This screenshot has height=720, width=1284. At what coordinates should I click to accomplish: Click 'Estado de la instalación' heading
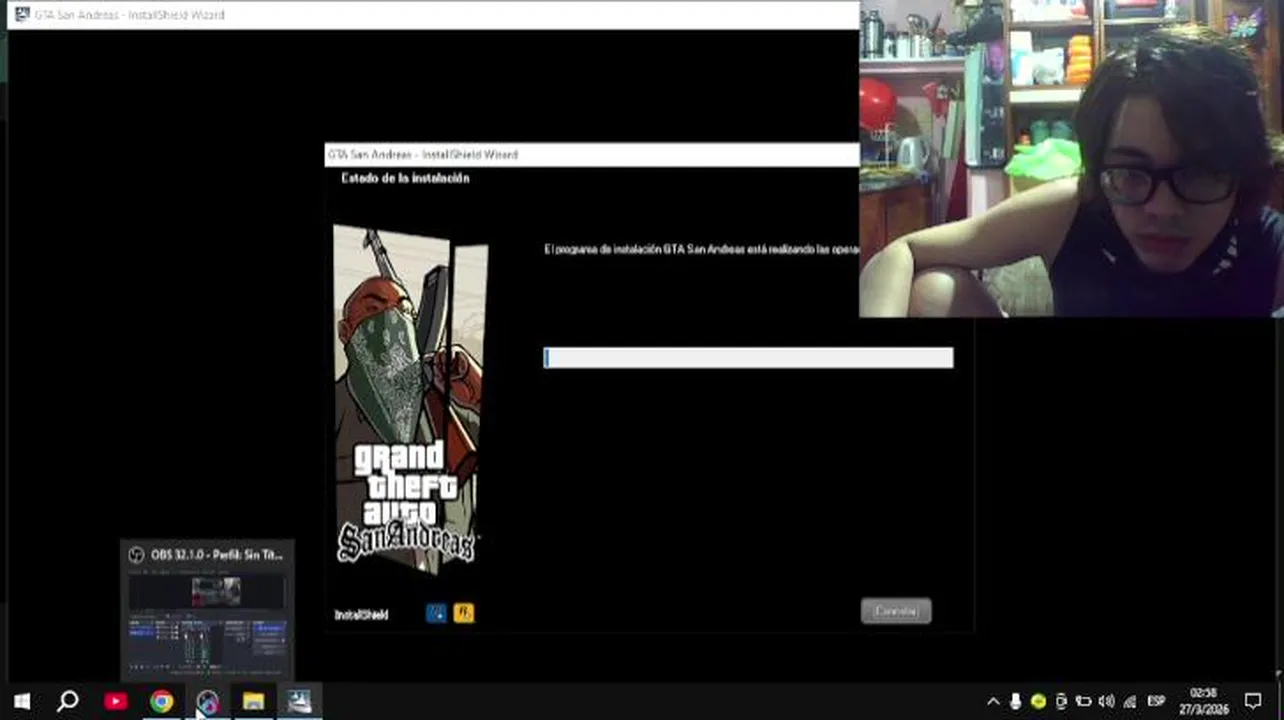click(405, 178)
